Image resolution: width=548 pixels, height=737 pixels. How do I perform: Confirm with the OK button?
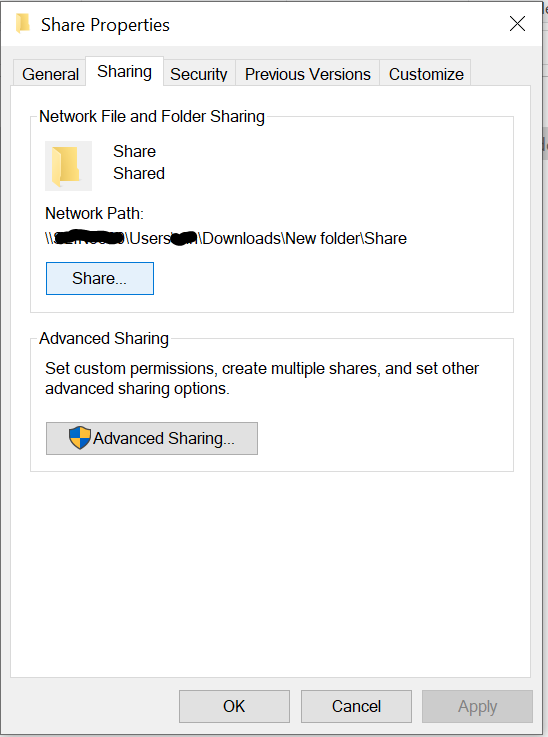(234, 706)
